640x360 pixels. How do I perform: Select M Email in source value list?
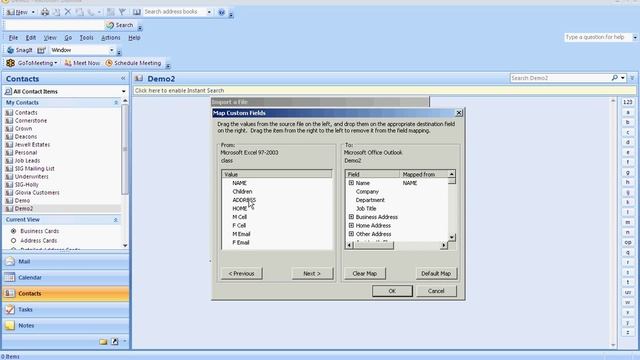click(x=241, y=234)
